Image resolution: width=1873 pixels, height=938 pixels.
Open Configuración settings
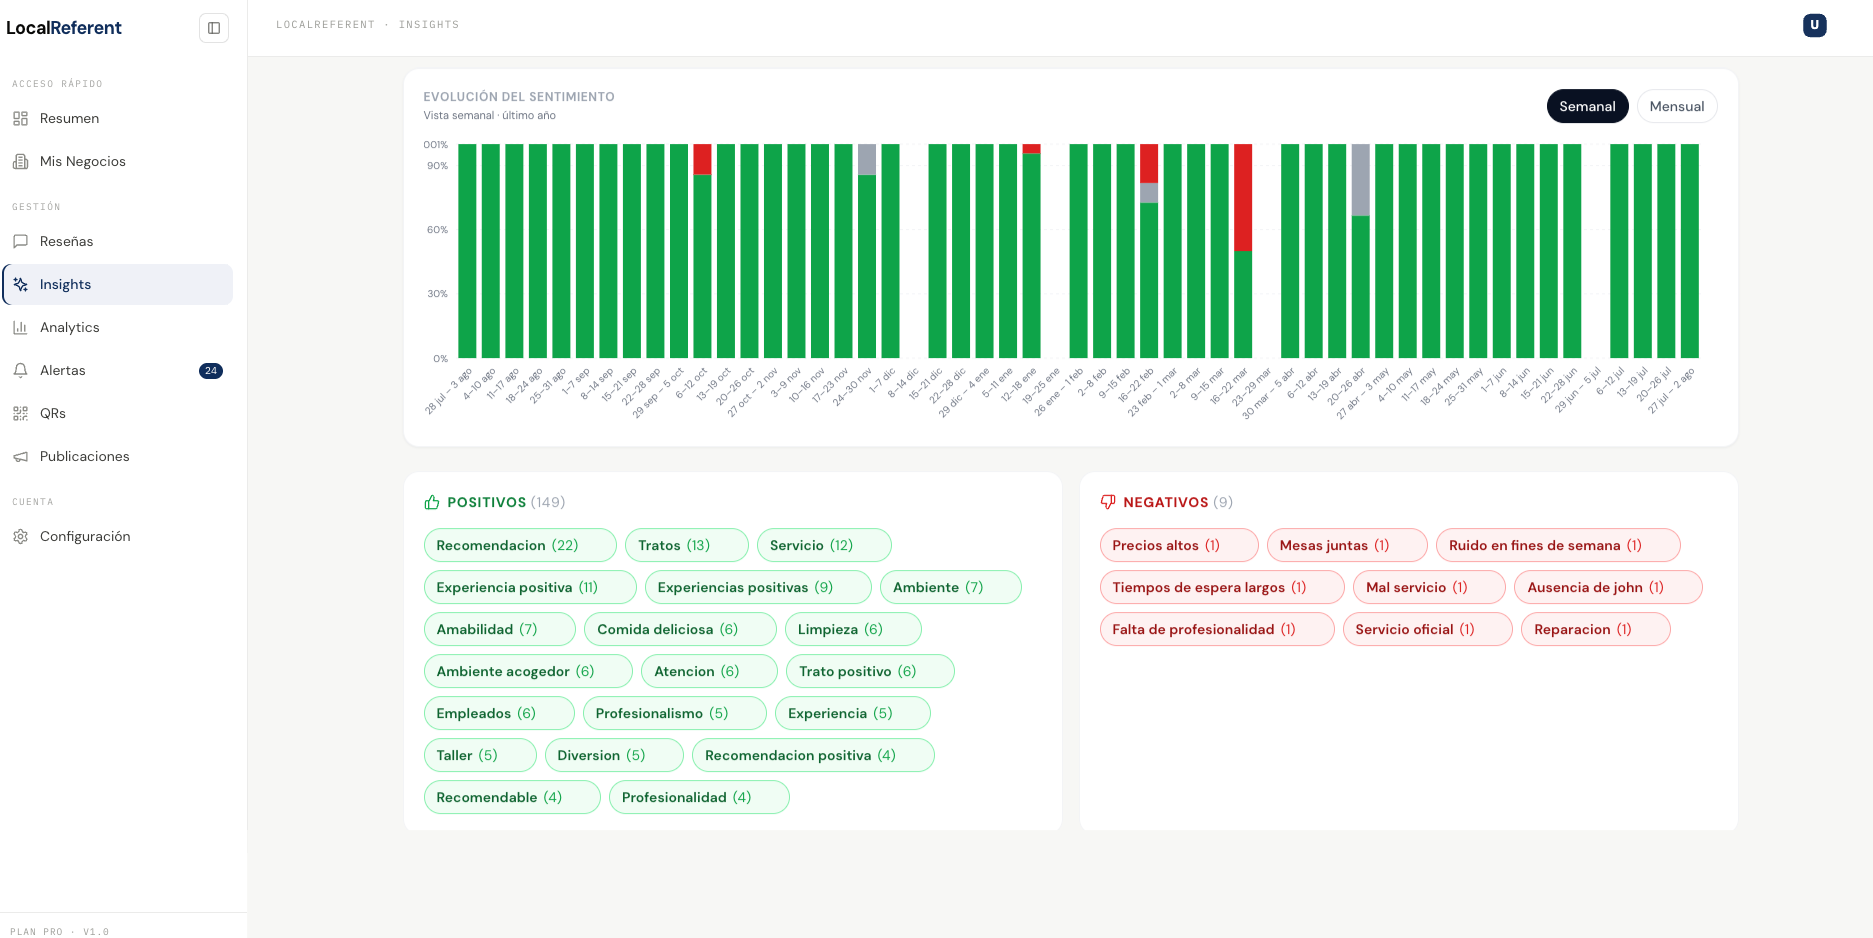click(x=118, y=536)
